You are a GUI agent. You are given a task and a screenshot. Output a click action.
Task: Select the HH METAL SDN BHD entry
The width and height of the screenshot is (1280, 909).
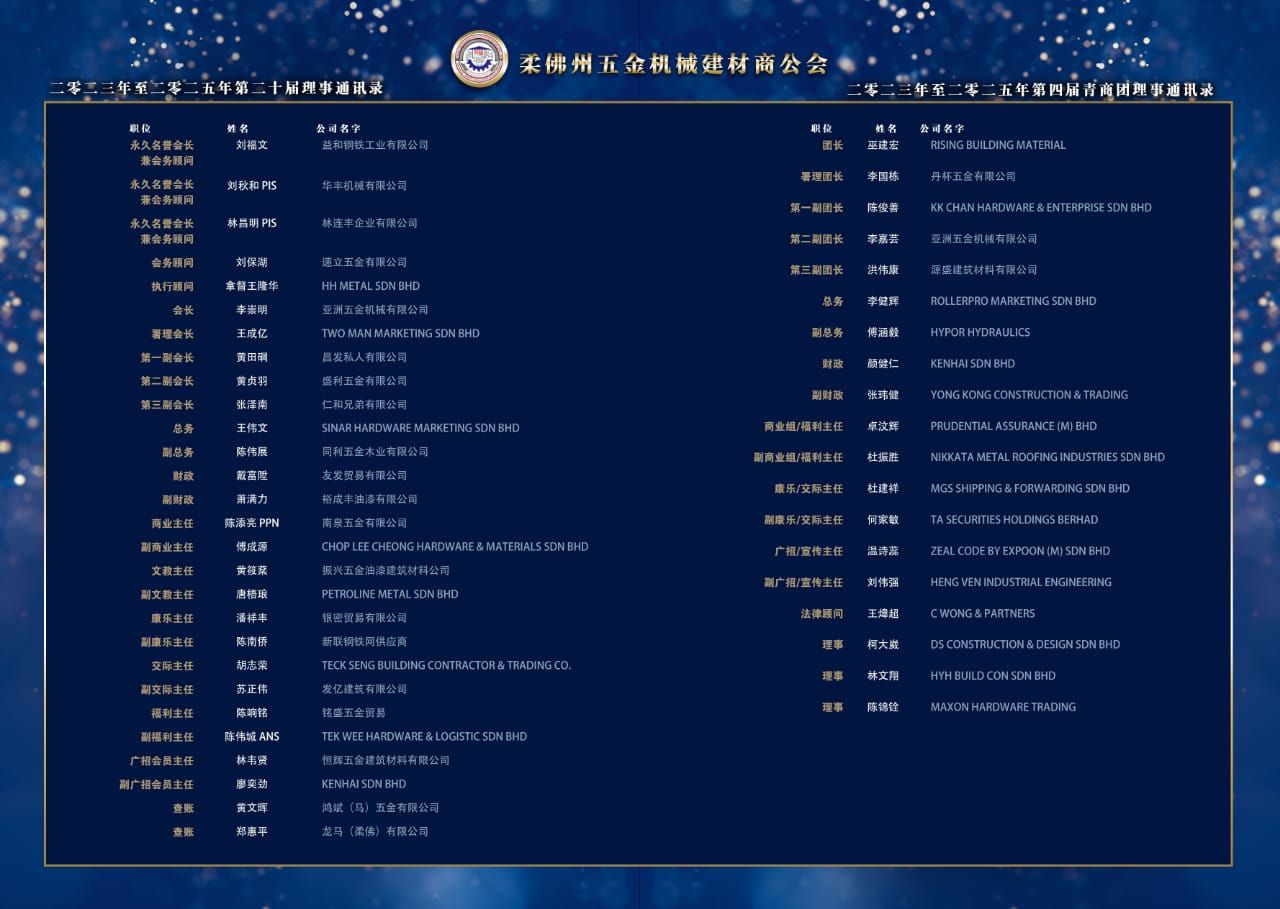click(370, 286)
